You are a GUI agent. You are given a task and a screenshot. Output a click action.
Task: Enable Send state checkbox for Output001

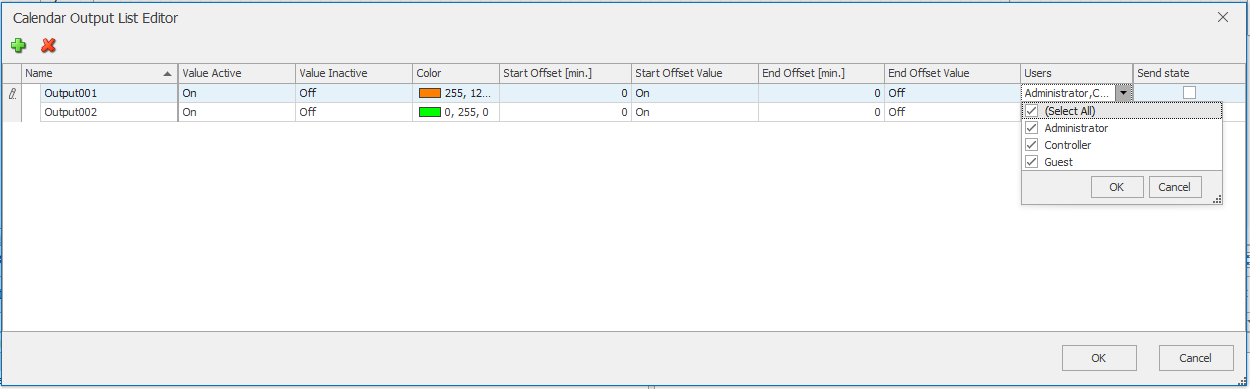[x=1189, y=93]
